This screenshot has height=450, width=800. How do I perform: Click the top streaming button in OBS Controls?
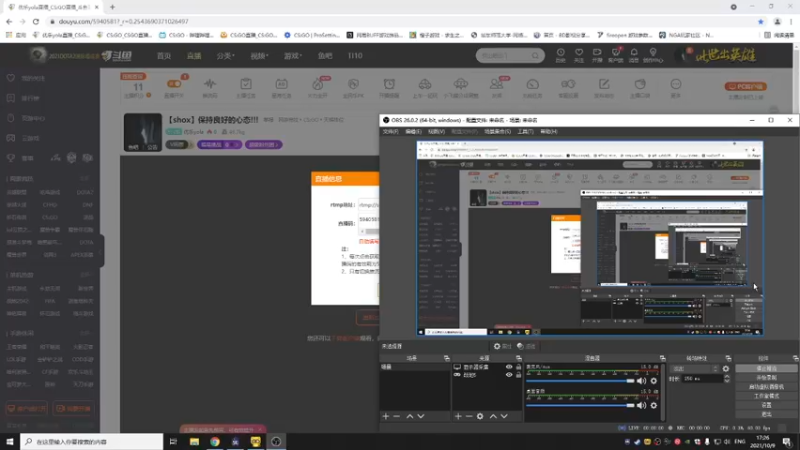766,368
